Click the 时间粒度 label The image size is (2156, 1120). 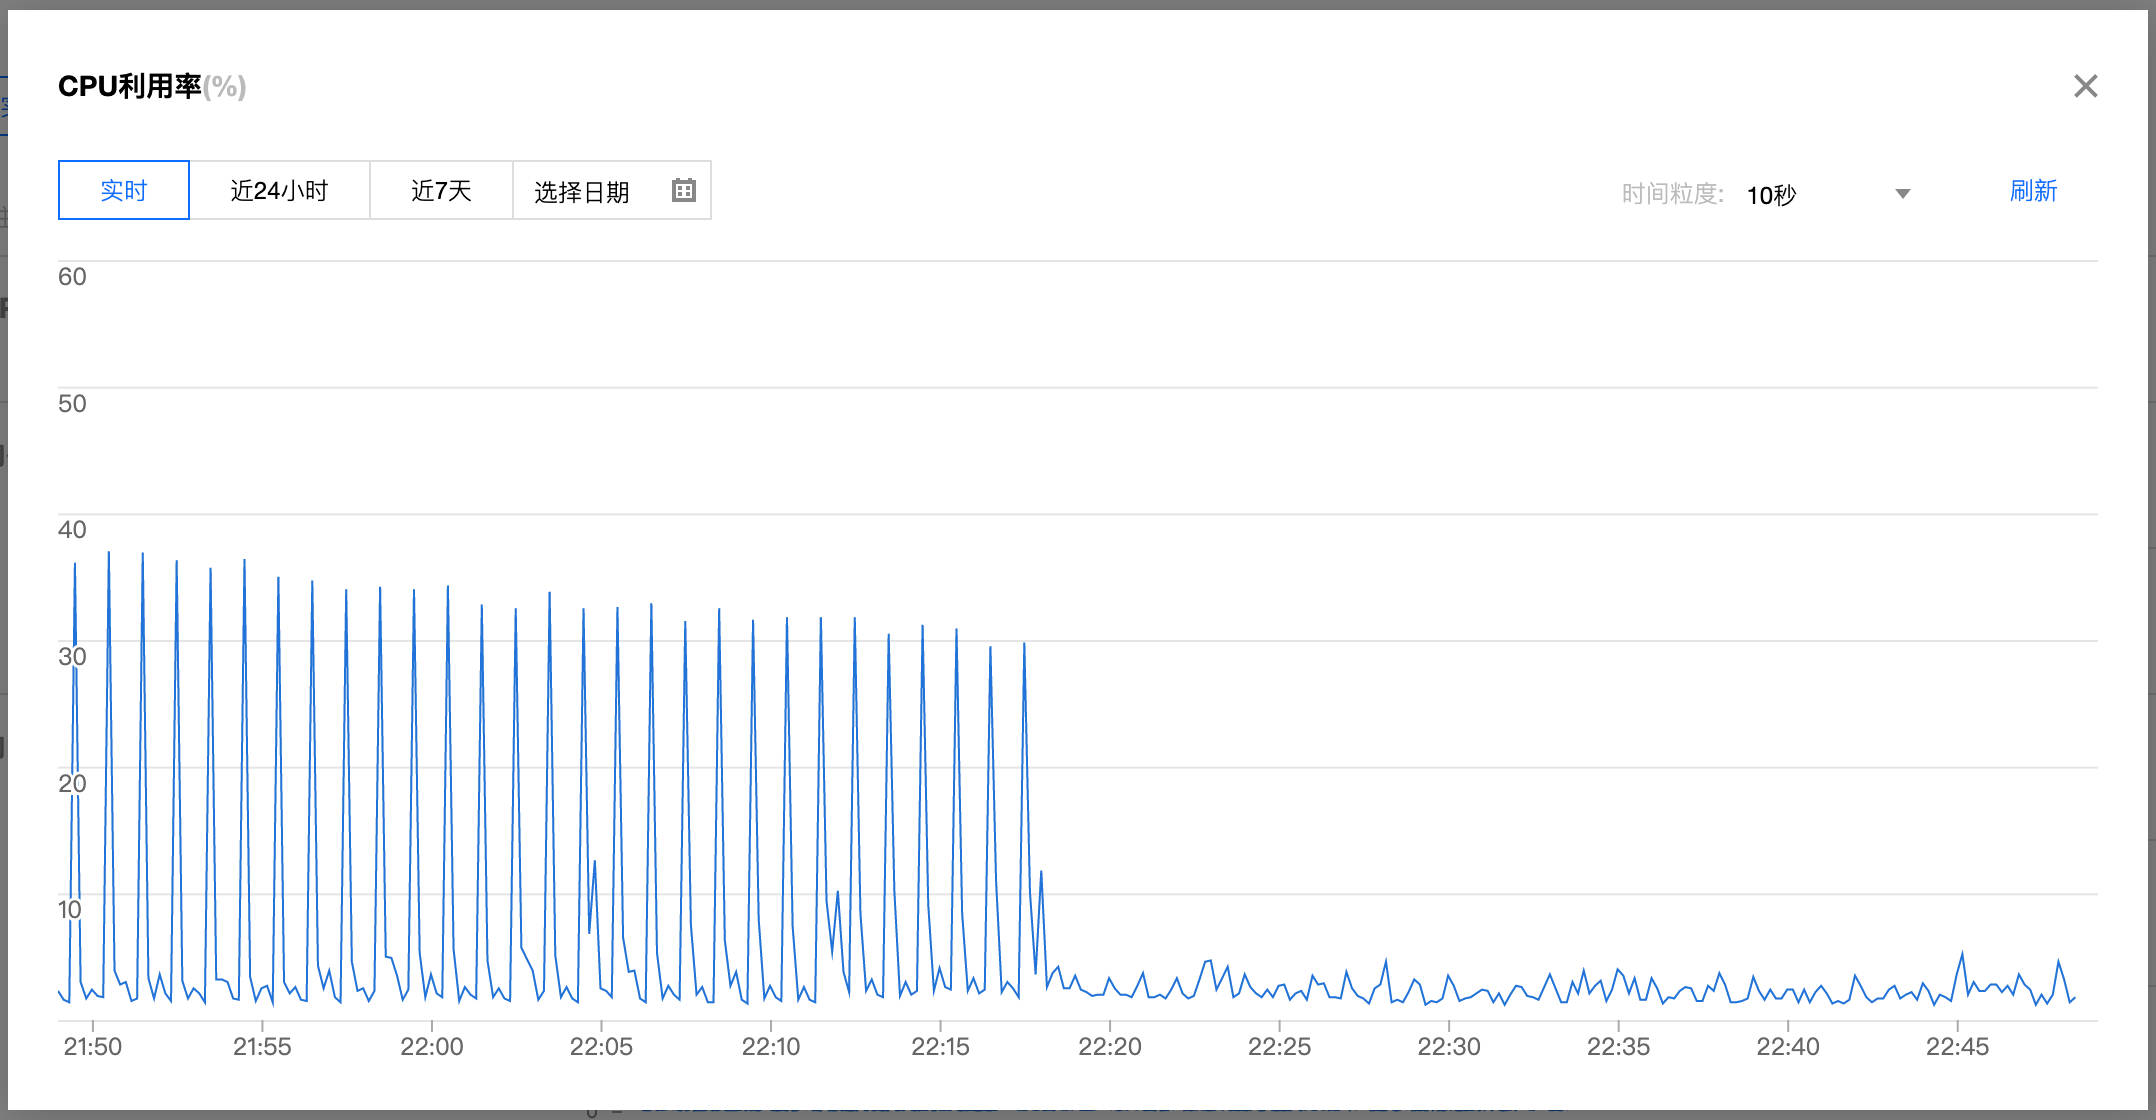(x=1672, y=194)
